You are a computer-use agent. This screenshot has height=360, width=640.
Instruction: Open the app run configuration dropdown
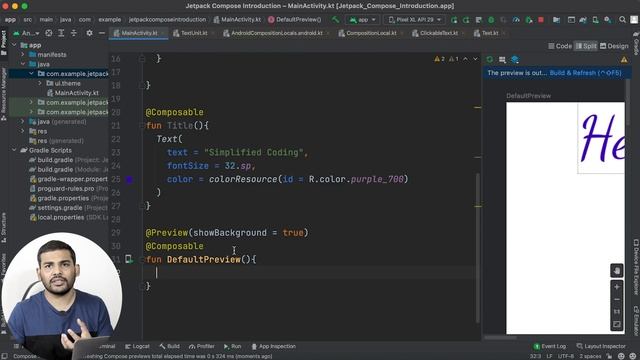point(362,19)
